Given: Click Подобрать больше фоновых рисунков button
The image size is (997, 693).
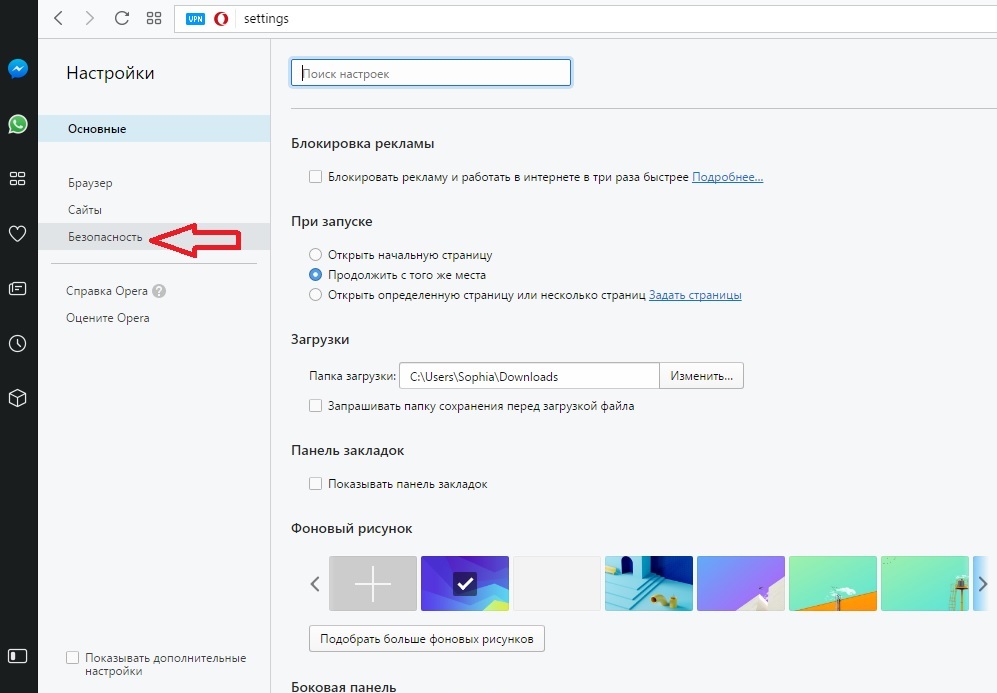Looking at the screenshot, I should [427, 639].
